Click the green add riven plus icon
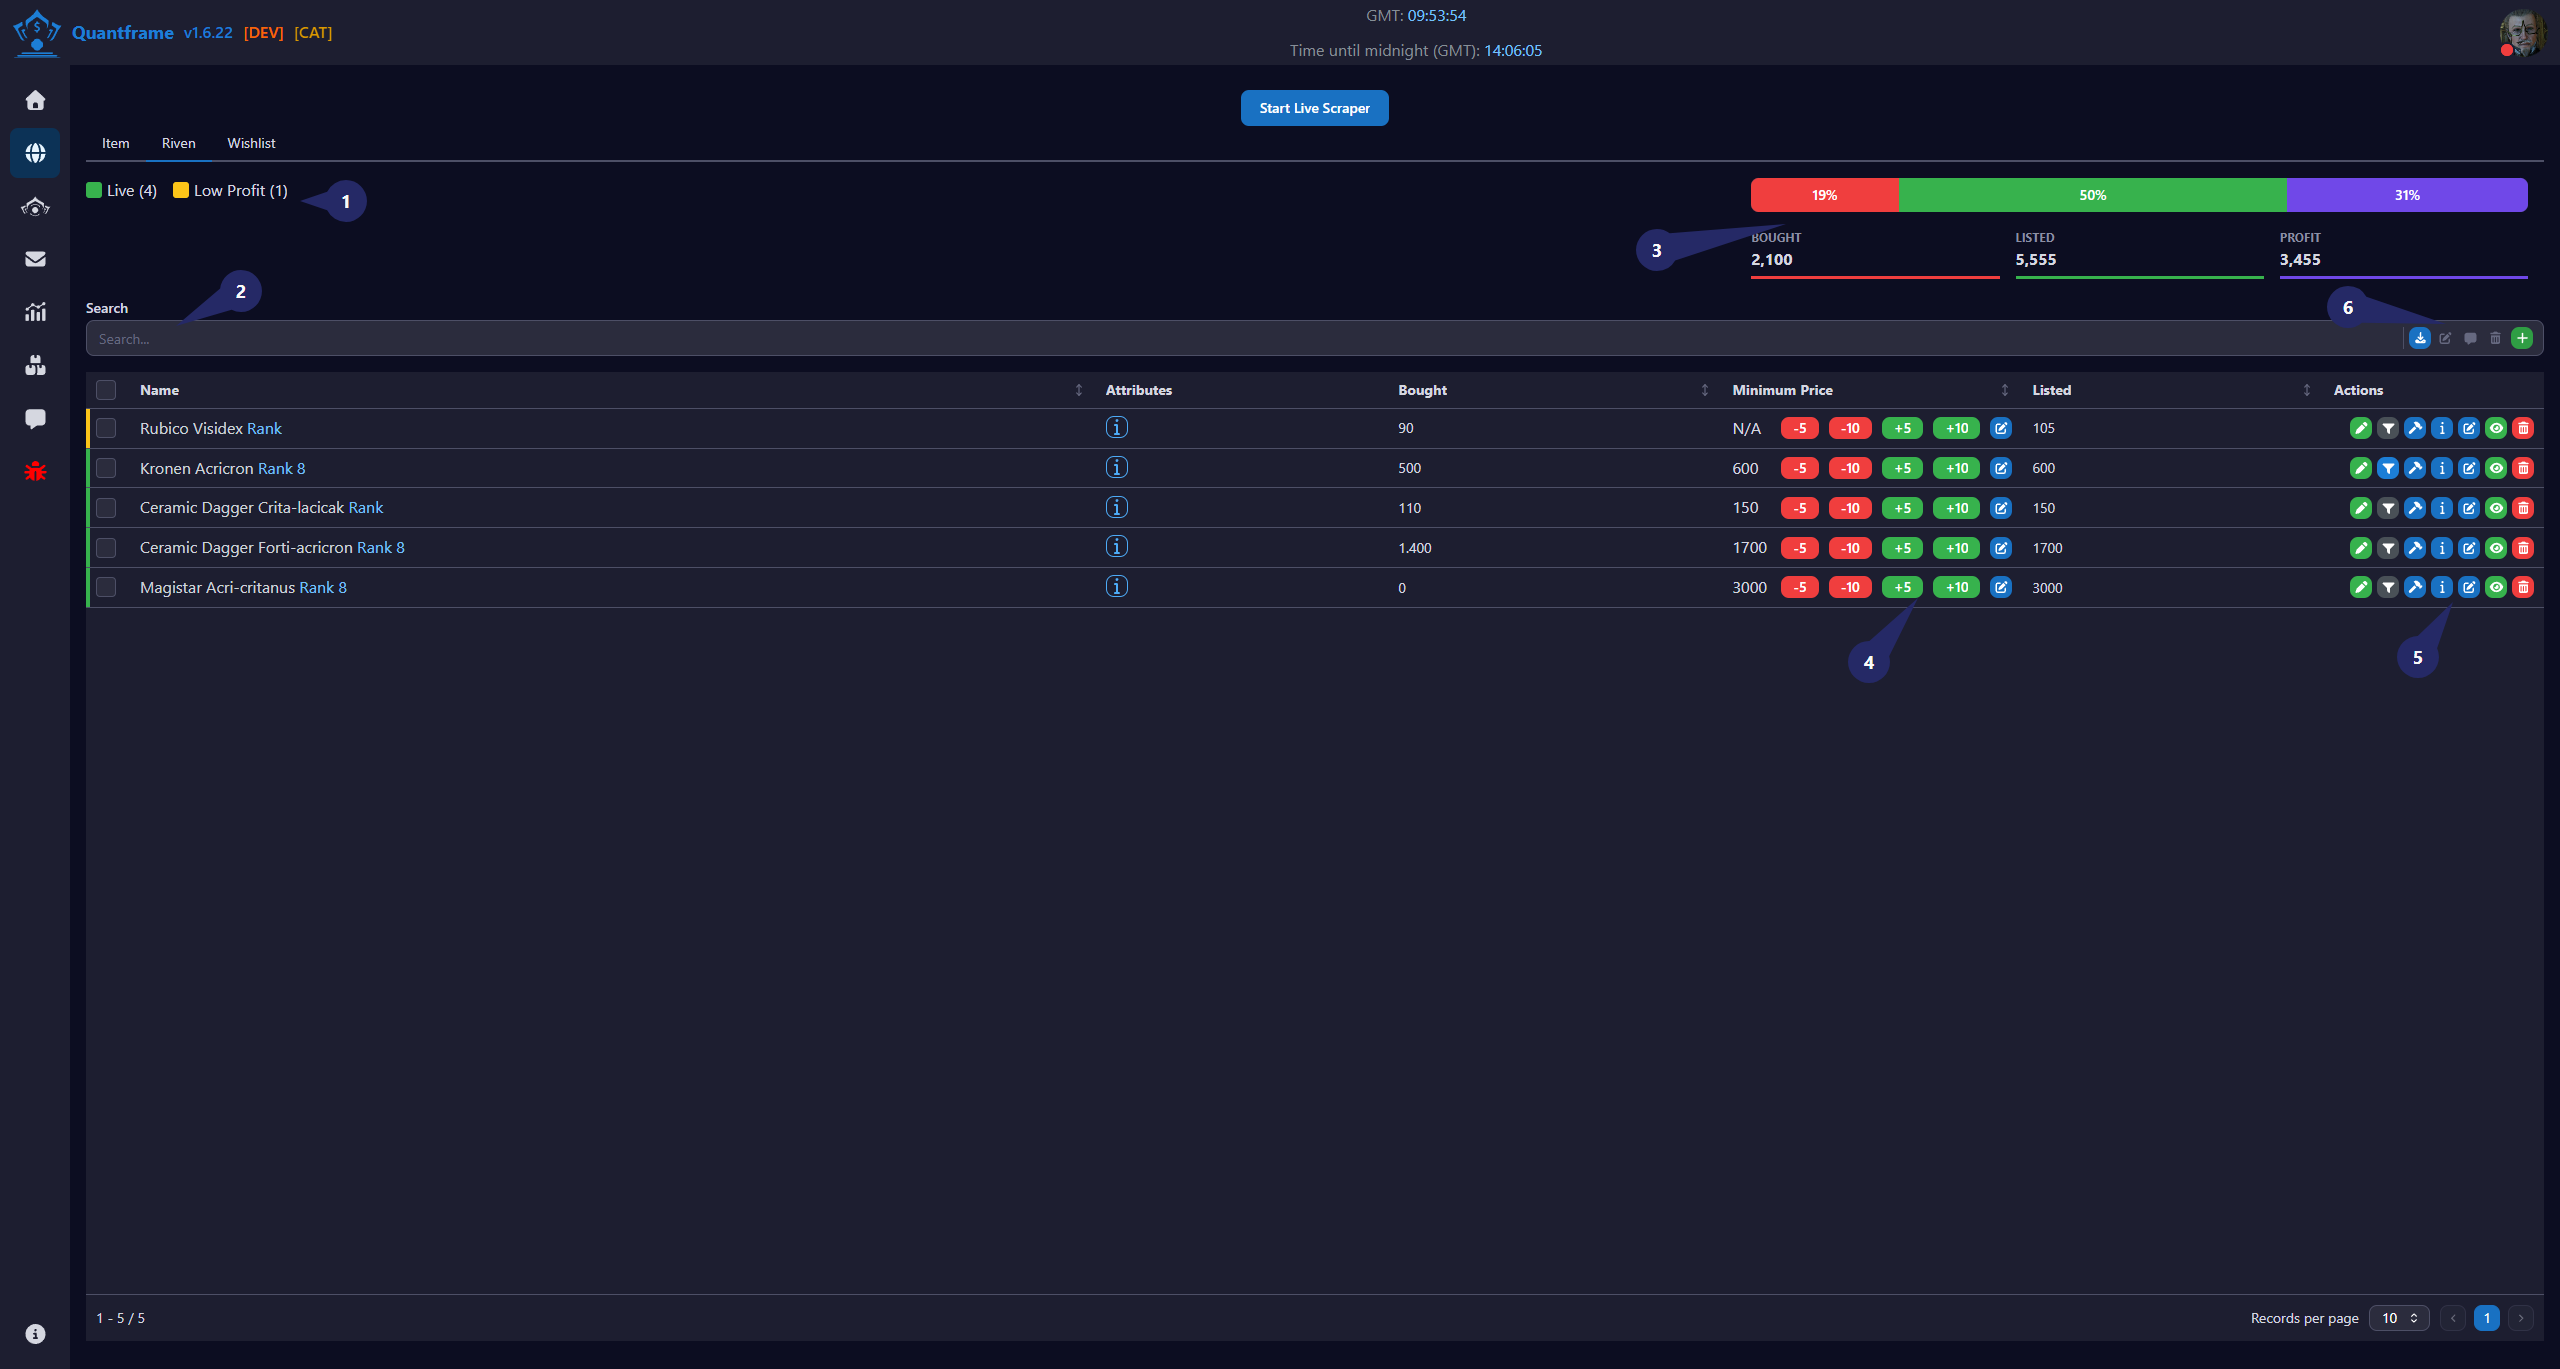Screen dimensions: 2560x1369 [2522, 338]
